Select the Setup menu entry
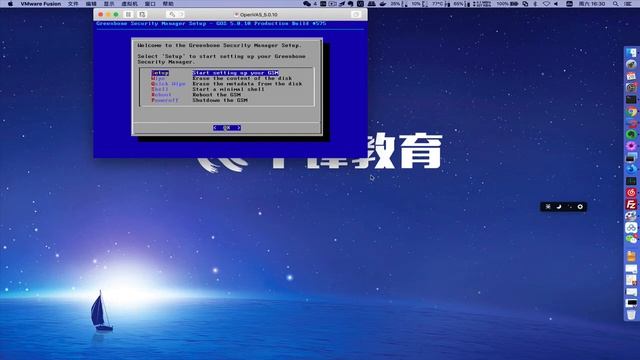This screenshot has width=640, height=360. pos(160,73)
